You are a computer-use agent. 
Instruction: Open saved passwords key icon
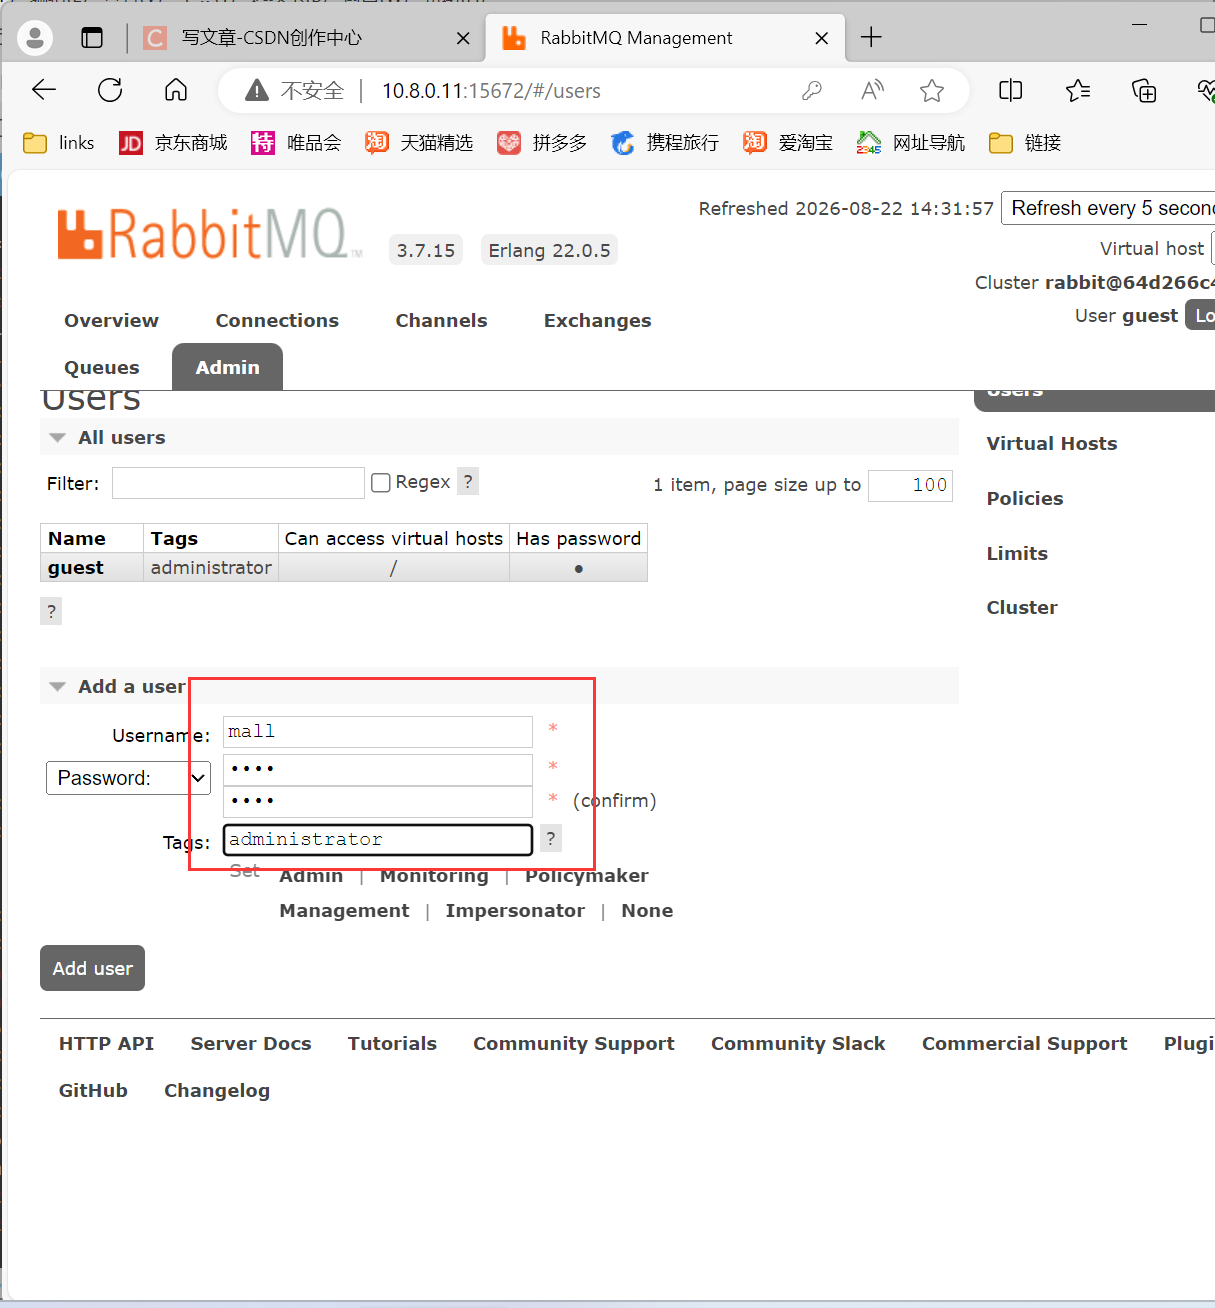tap(812, 91)
